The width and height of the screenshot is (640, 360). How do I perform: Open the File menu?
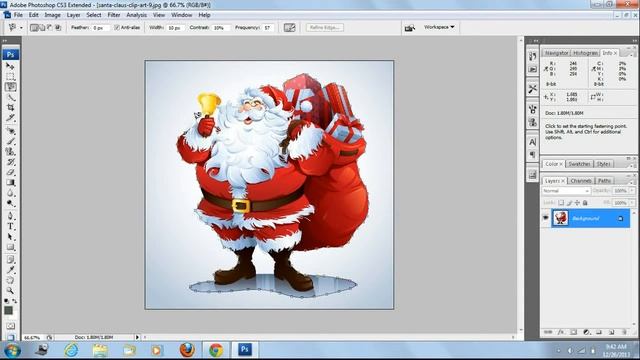[x=18, y=15]
